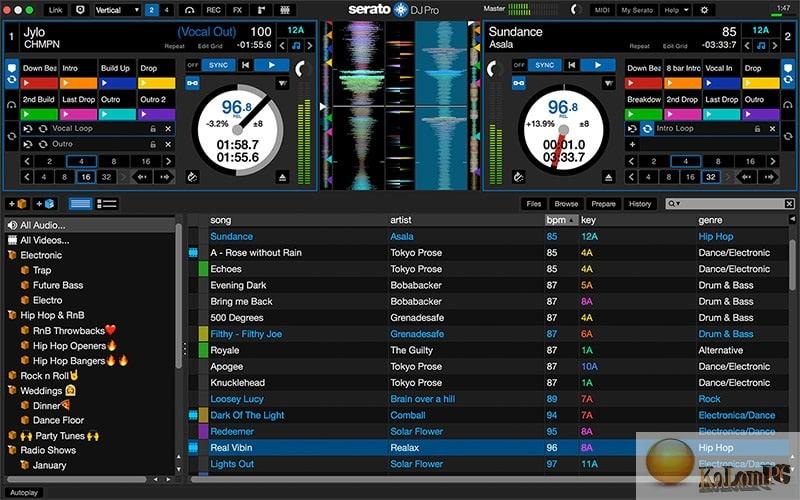Toggle SYNC on deck 2
The height and width of the screenshot is (500, 800).
tap(544, 65)
